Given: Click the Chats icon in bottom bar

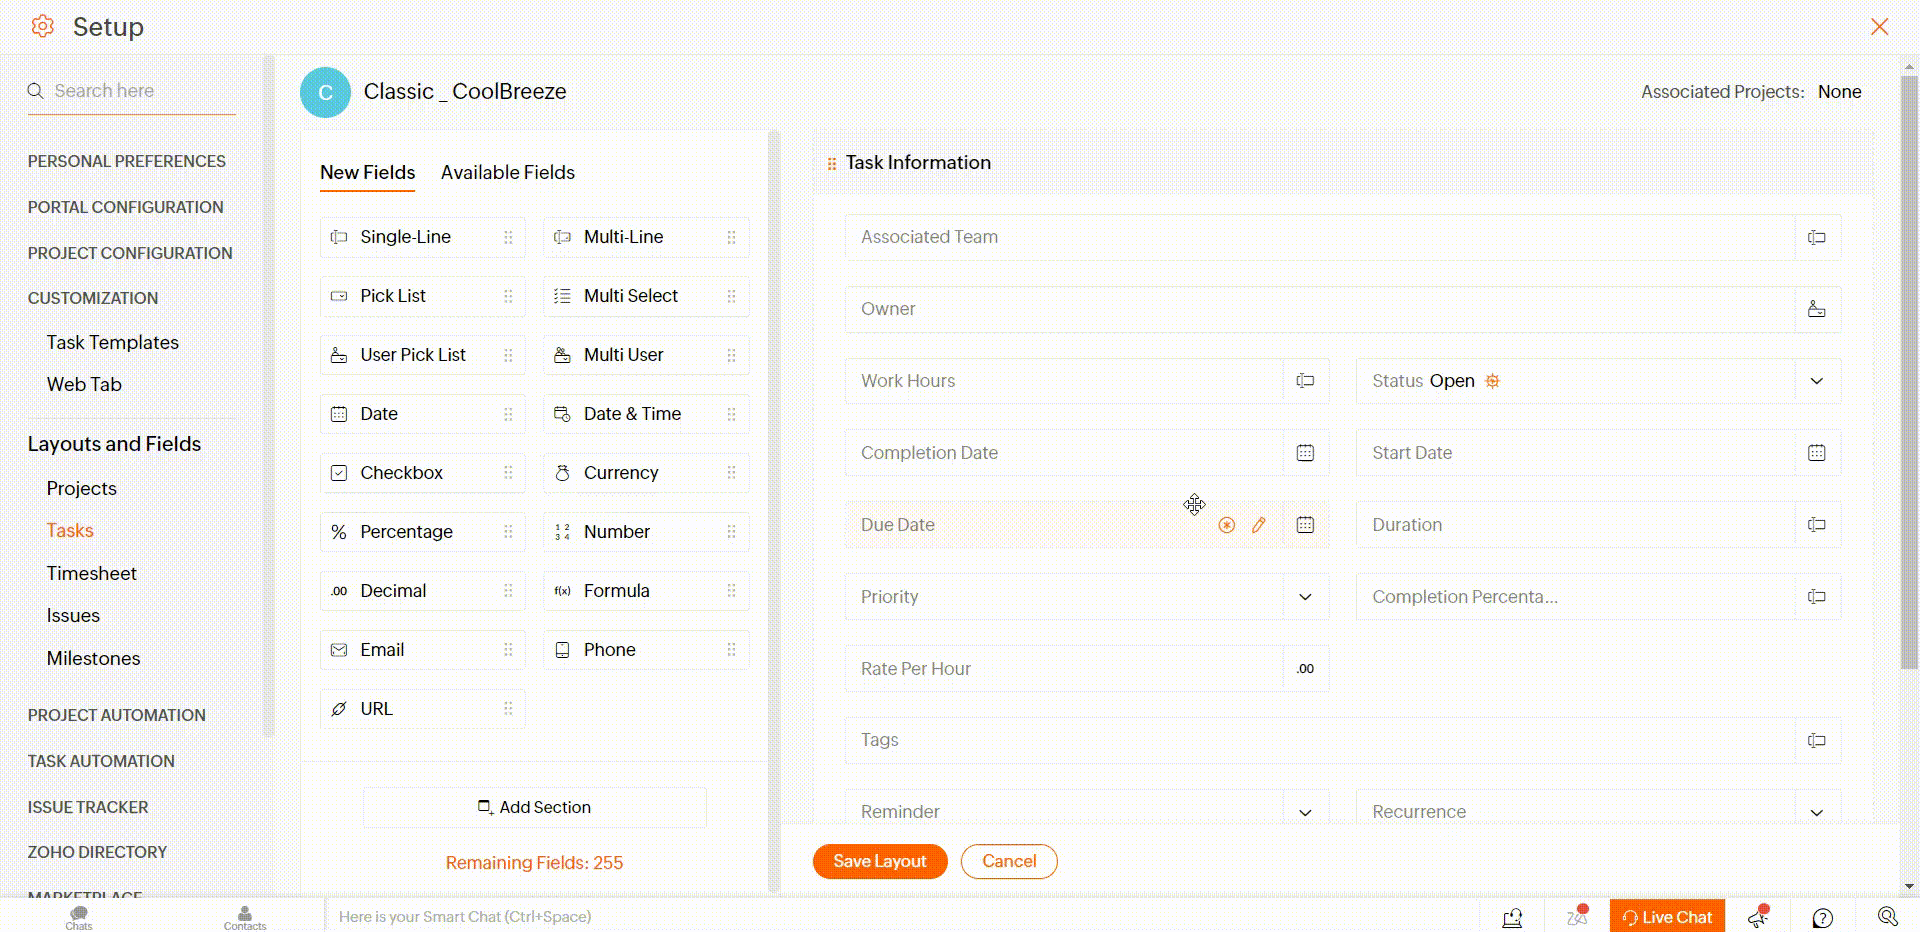Looking at the screenshot, I should pyautogui.click(x=79, y=916).
